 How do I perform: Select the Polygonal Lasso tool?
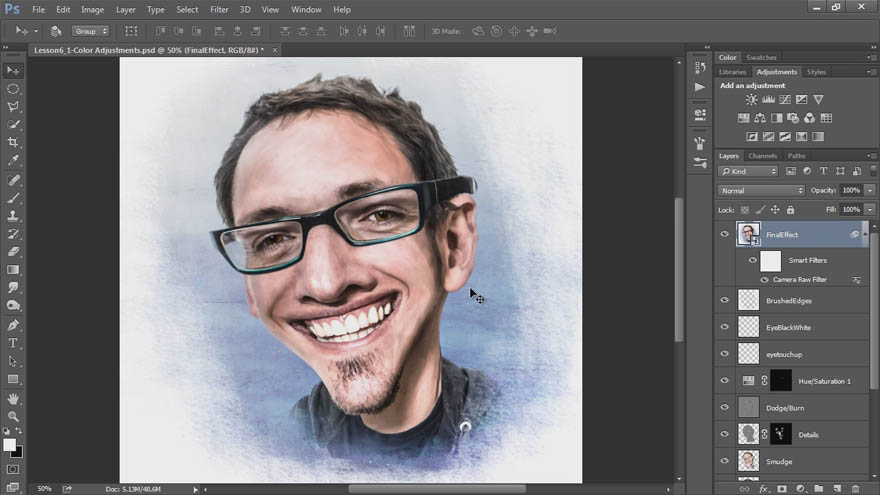click(x=13, y=107)
